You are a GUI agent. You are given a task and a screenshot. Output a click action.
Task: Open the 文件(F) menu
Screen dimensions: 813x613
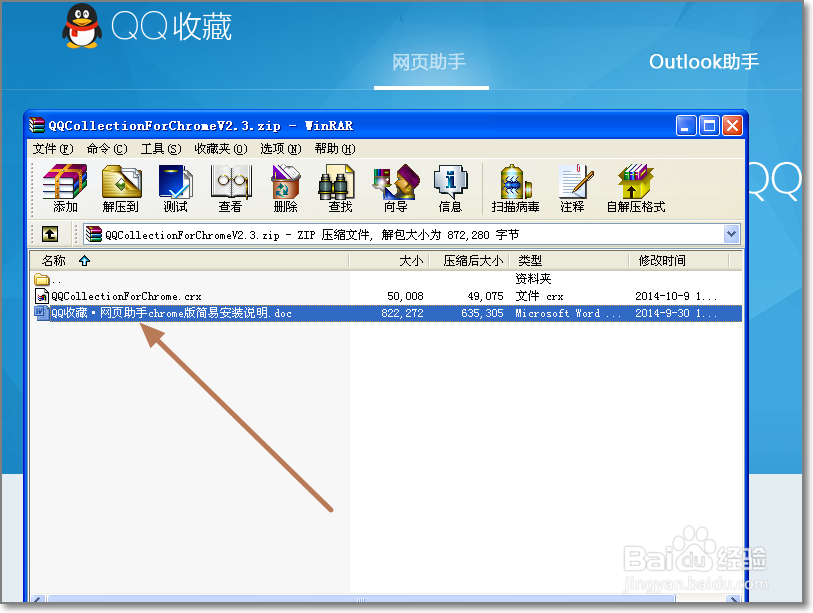[53, 149]
